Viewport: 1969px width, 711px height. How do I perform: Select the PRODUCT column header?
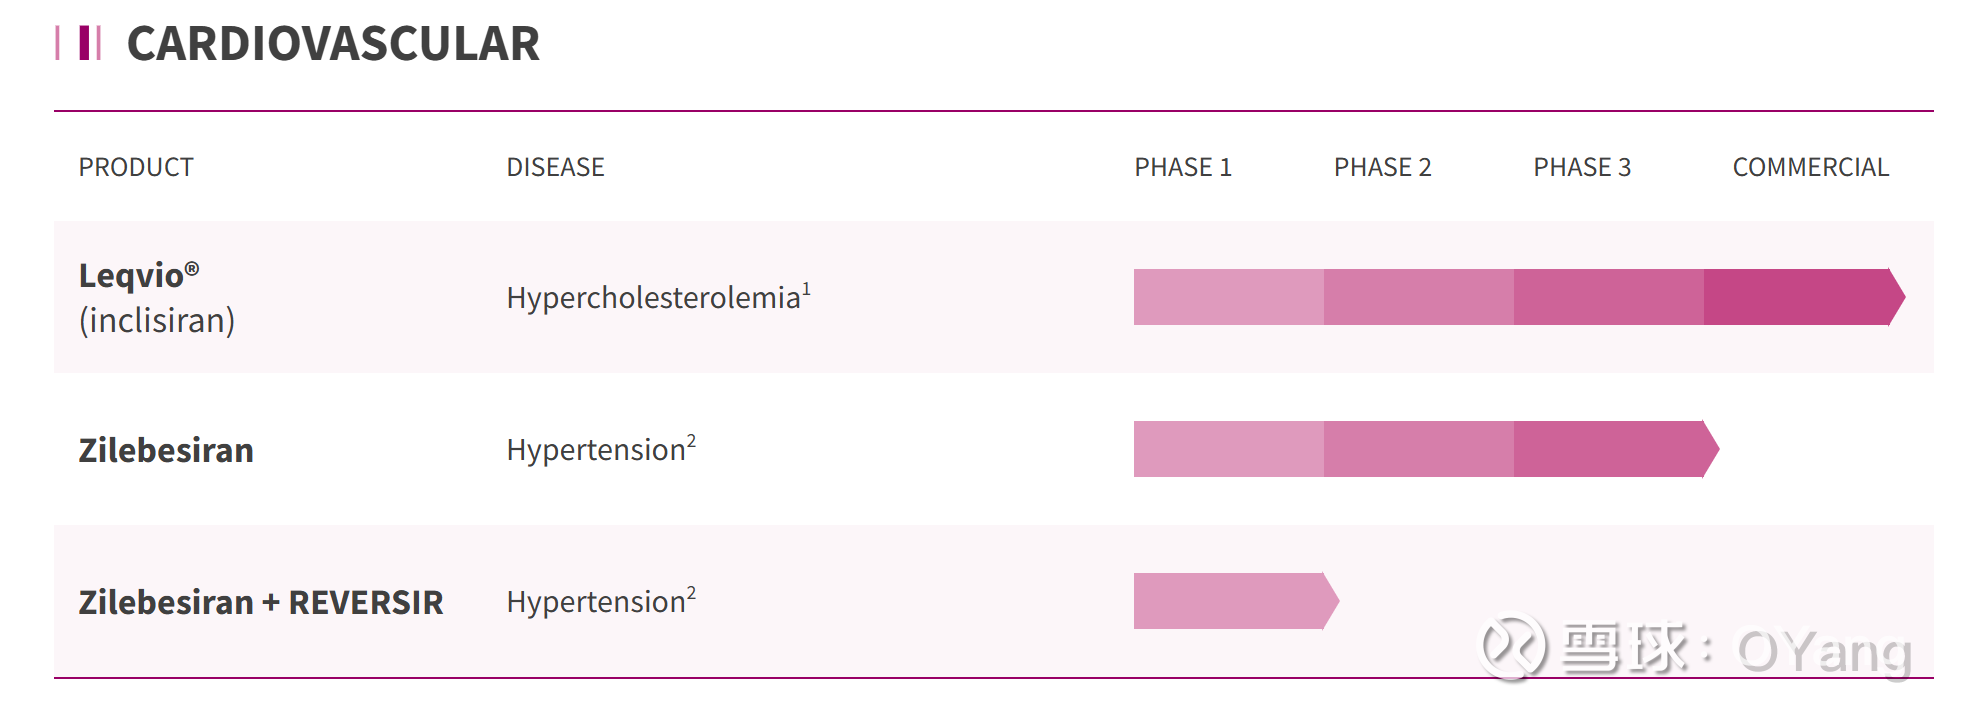[136, 167]
